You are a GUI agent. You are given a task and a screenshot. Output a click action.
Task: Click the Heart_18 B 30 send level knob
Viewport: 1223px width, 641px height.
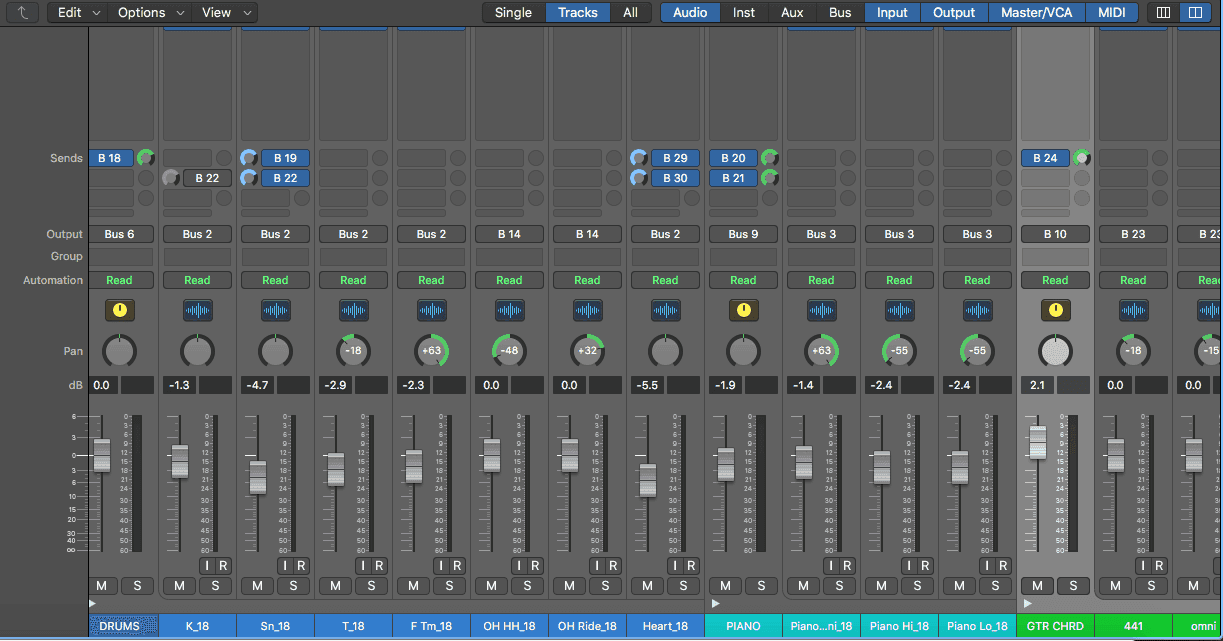639,178
